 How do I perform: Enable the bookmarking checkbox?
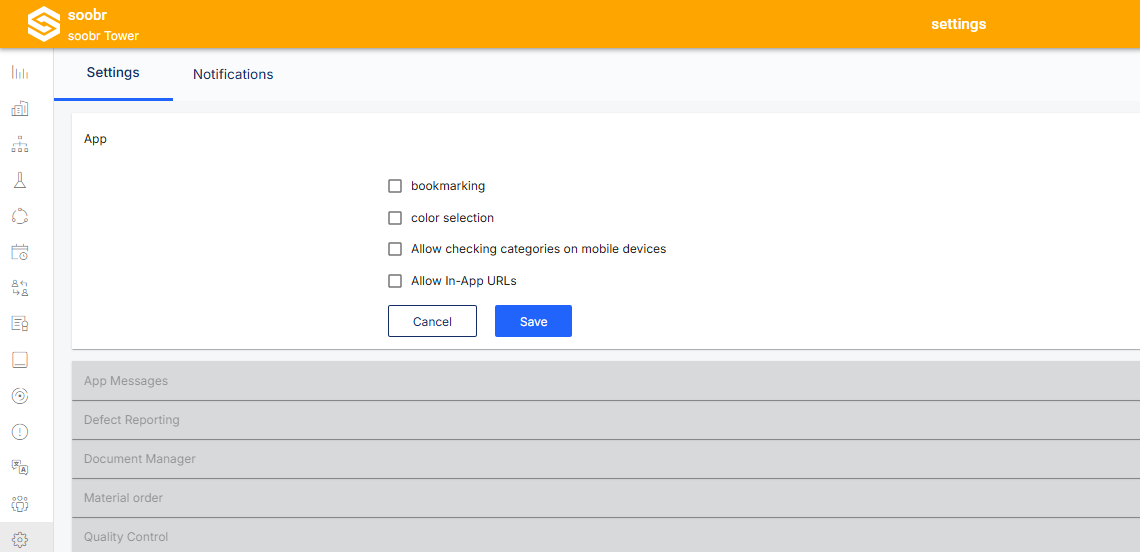coord(395,186)
